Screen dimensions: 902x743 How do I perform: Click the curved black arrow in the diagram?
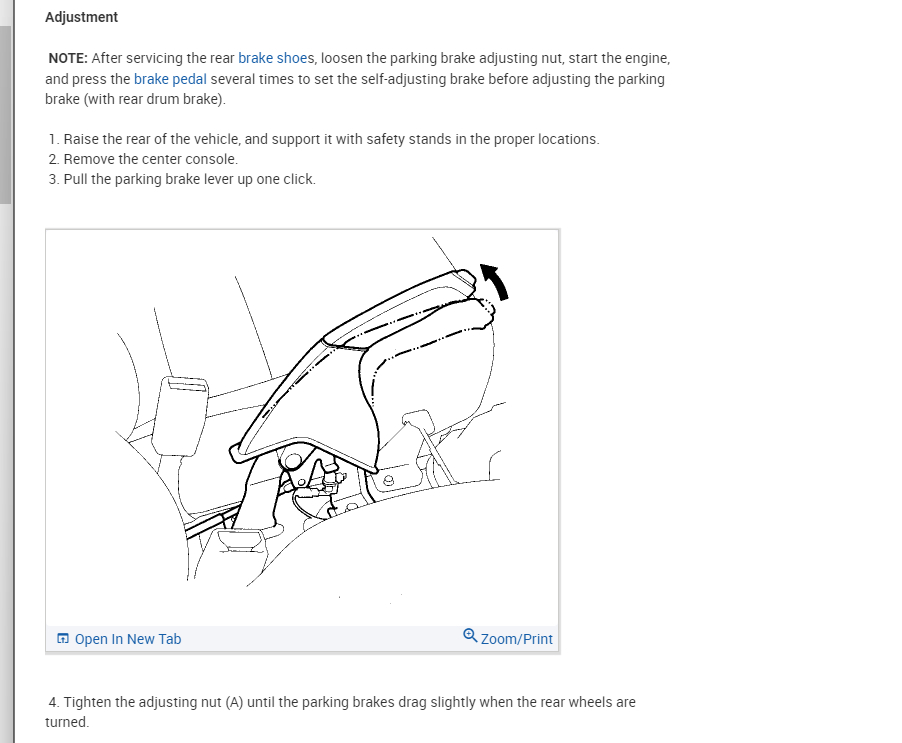[495, 281]
